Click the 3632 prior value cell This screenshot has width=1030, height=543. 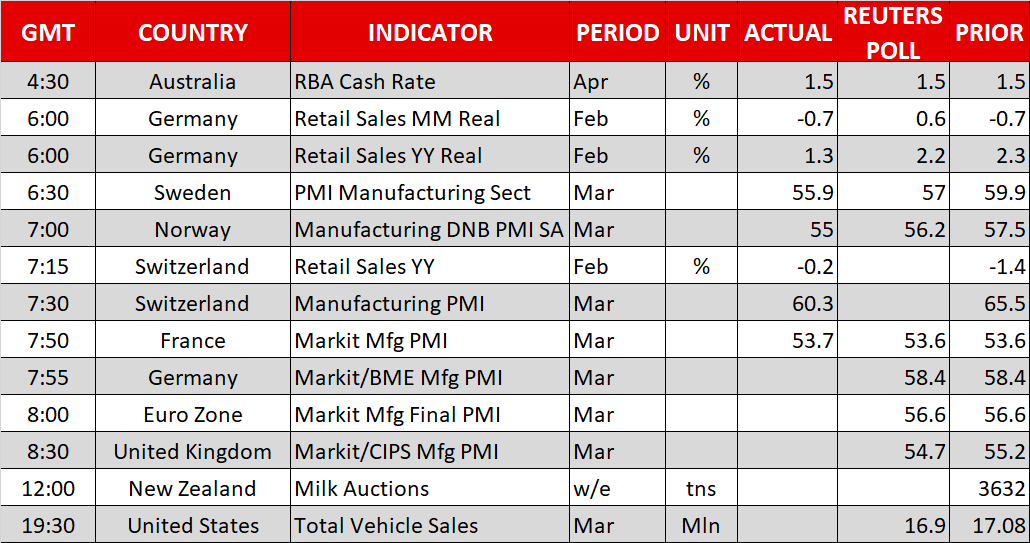(989, 489)
